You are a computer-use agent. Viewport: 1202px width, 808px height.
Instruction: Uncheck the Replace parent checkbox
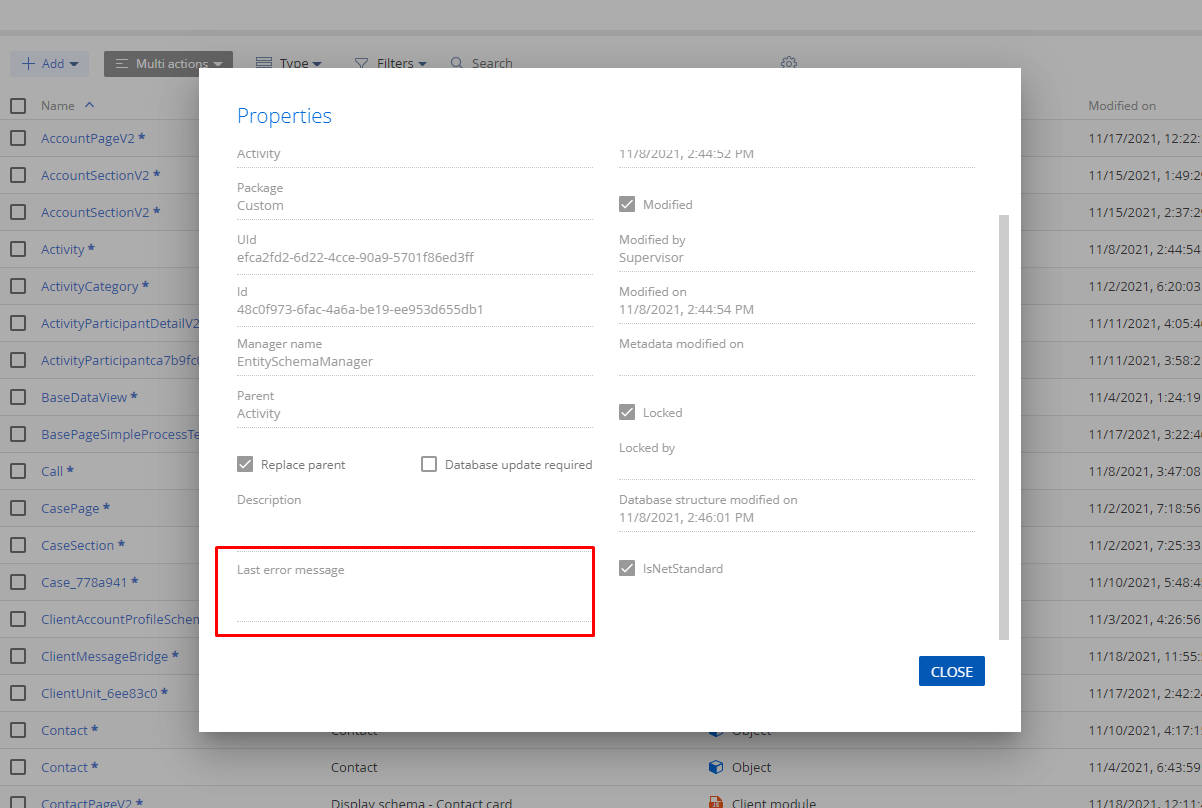click(245, 464)
